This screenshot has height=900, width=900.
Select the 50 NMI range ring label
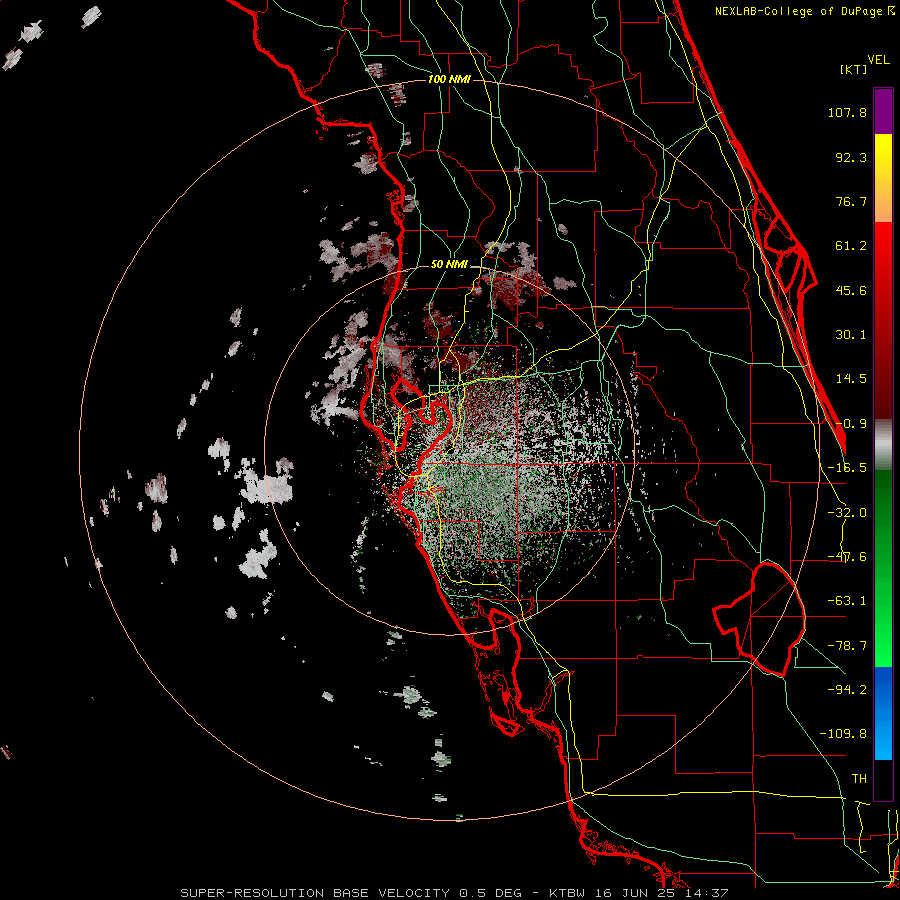click(x=449, y=264)
